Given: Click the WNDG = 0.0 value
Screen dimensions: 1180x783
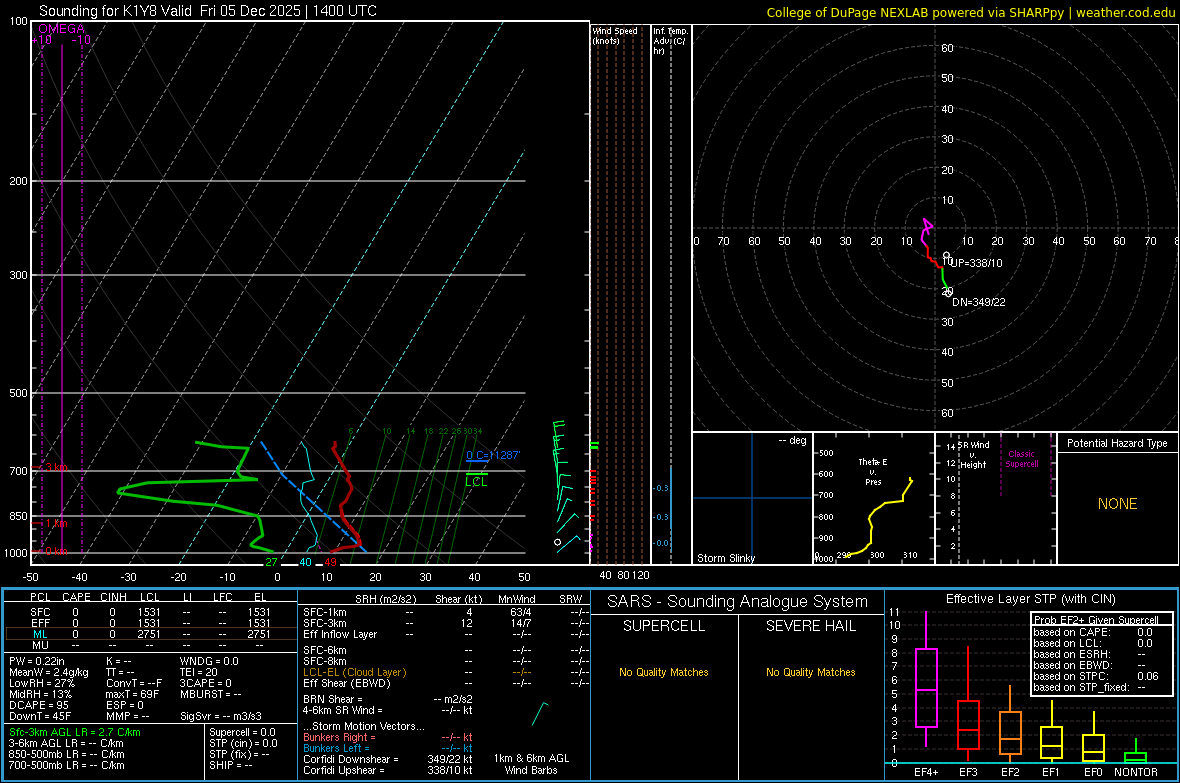Looking at the screenshot, I should (209, 661).
